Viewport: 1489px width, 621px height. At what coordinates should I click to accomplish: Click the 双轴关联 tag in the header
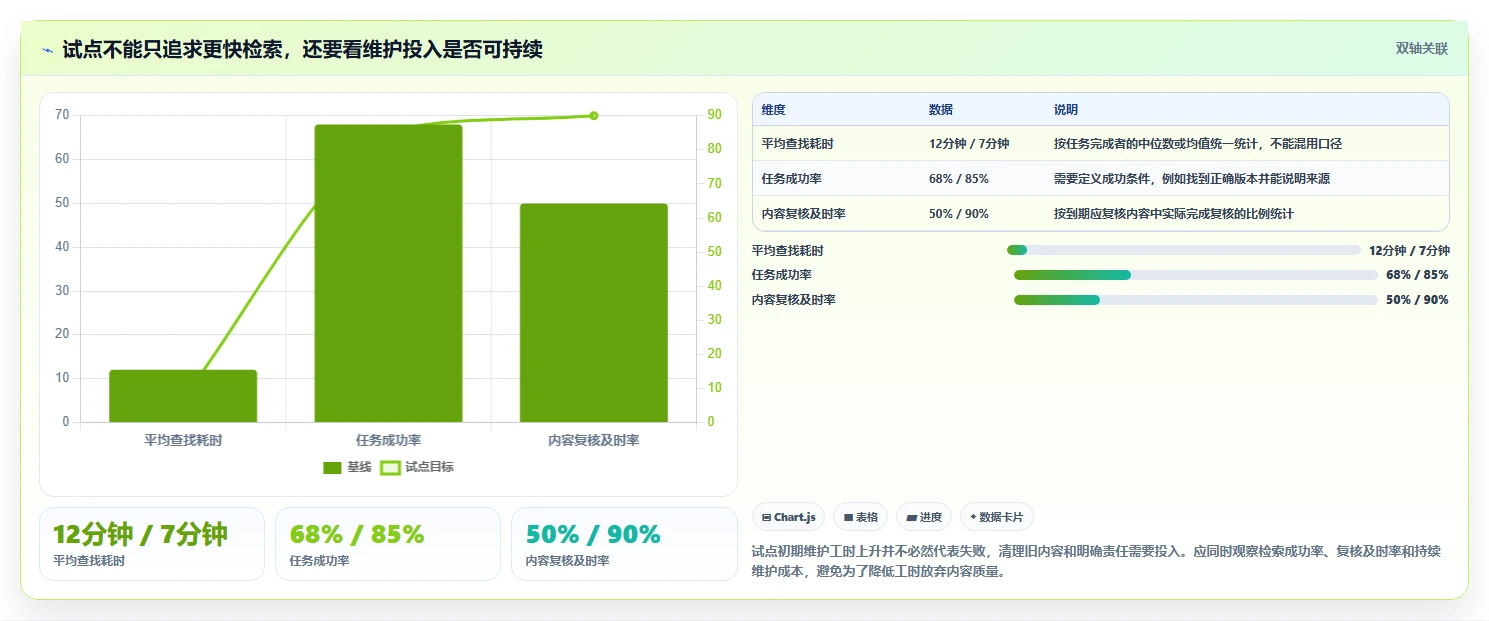(x=1421, y=48)
